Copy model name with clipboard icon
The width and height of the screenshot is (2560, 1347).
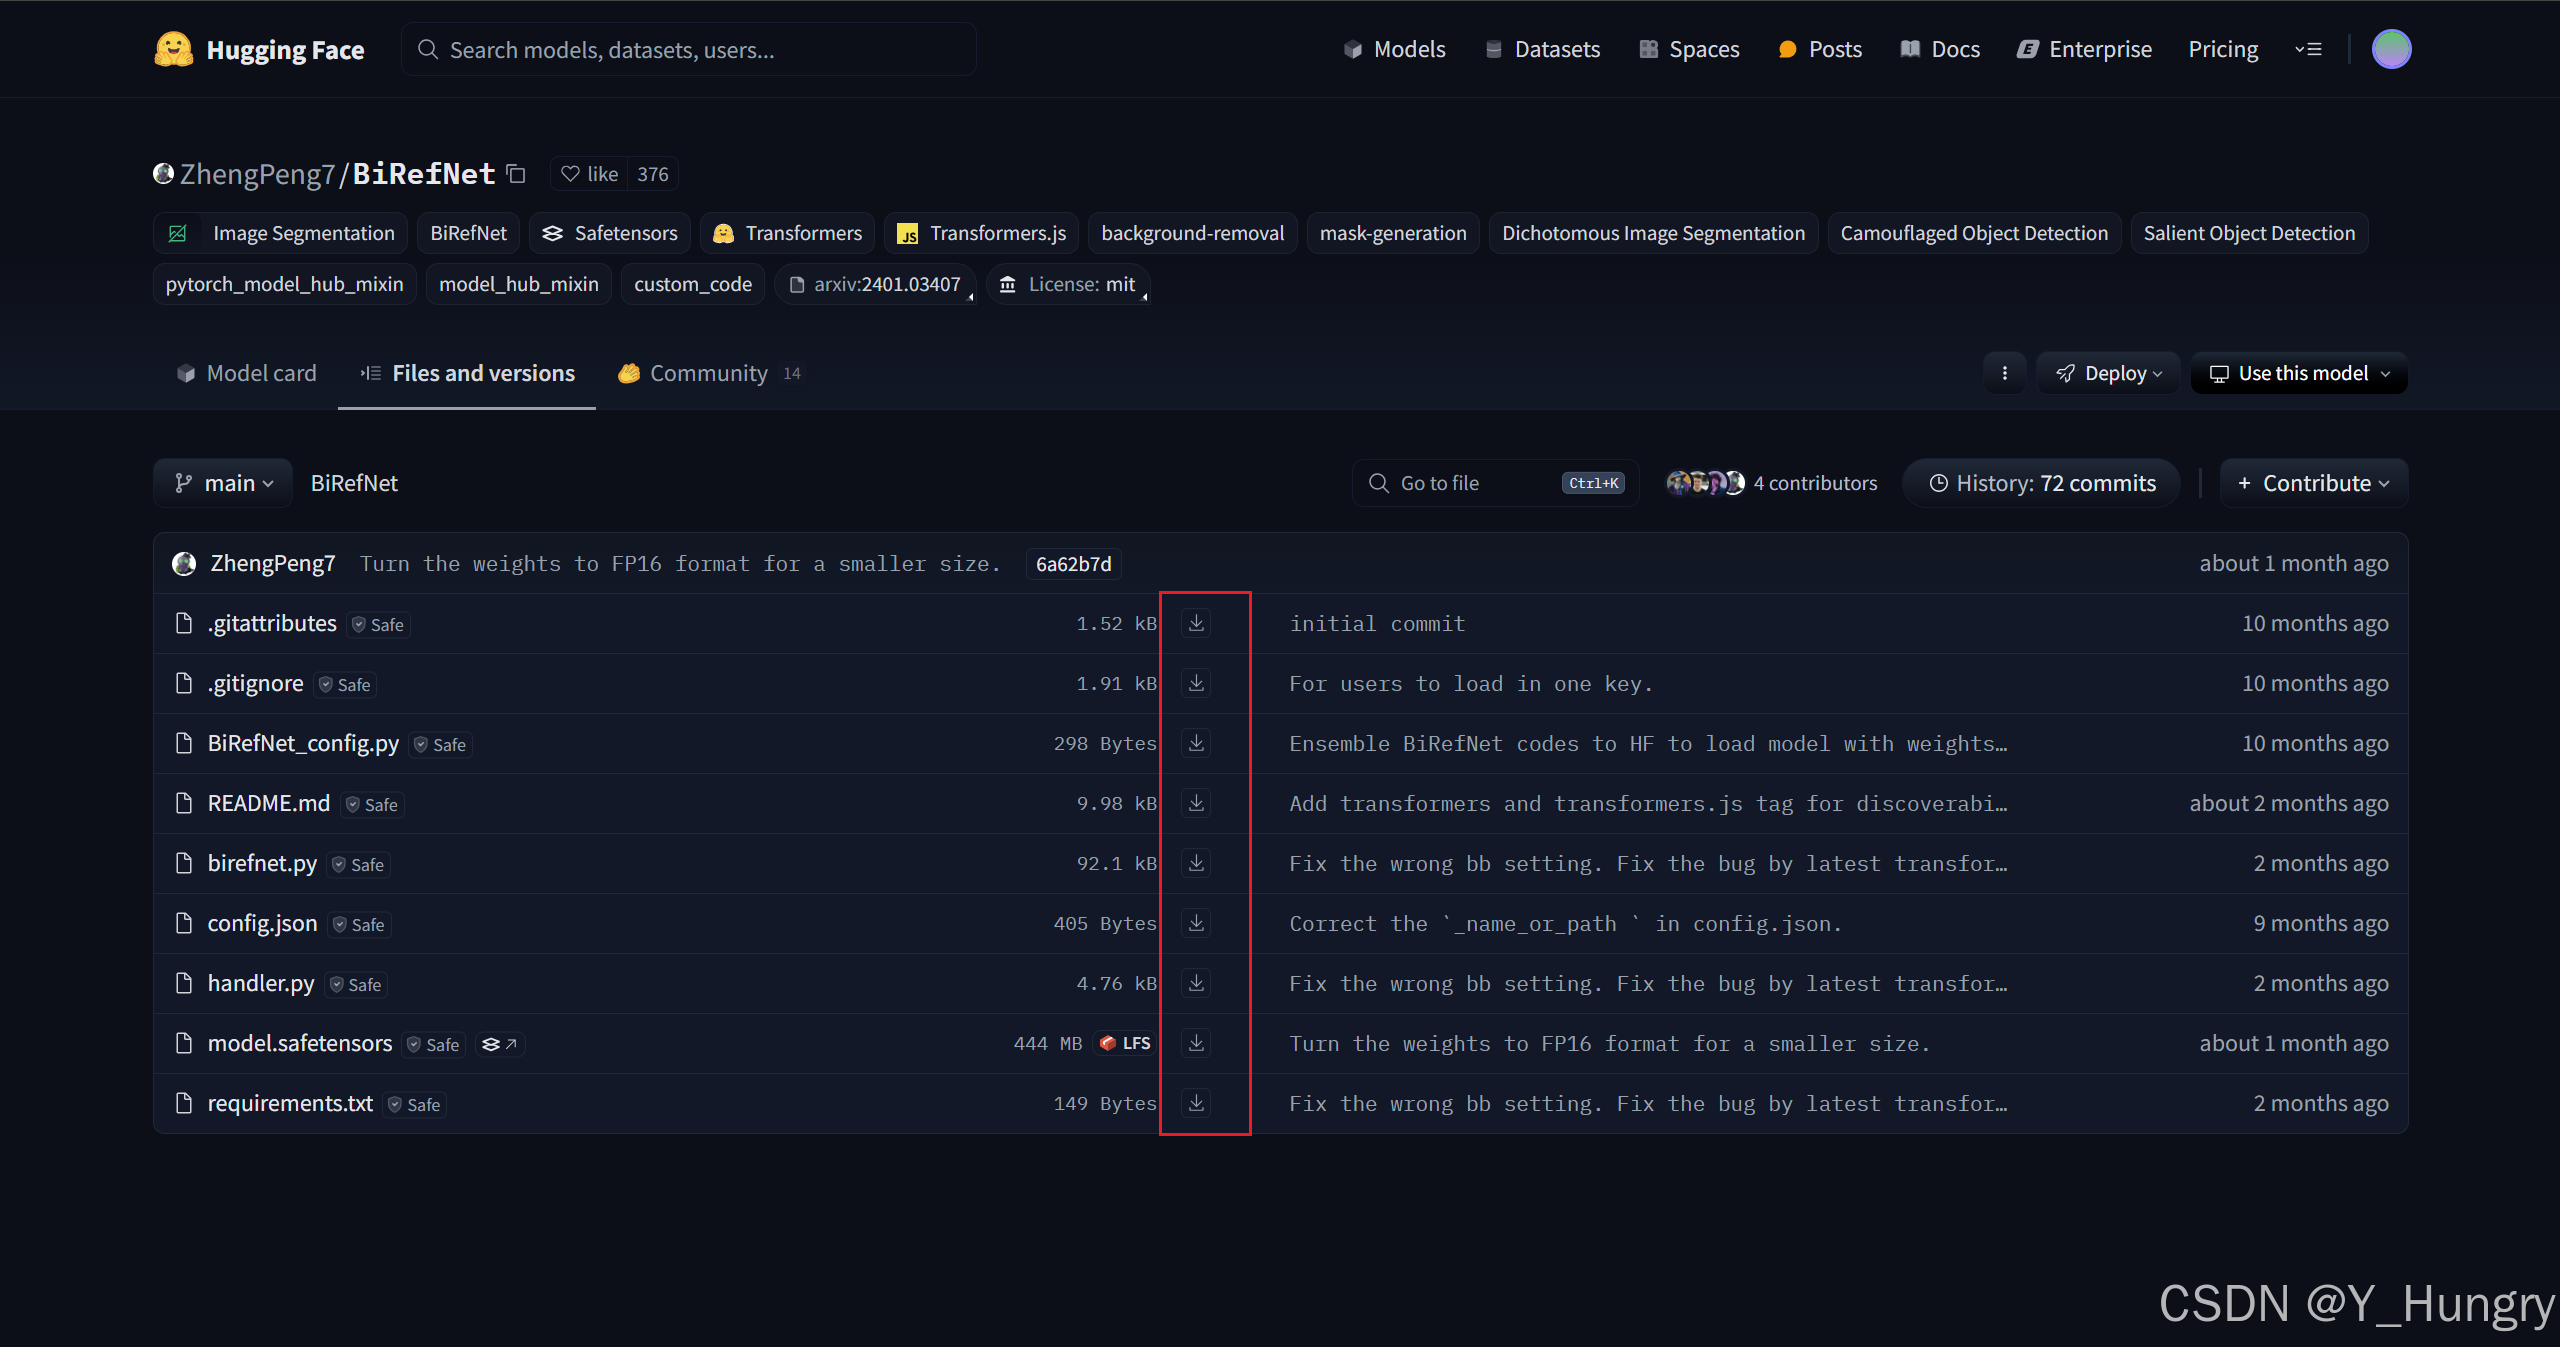point(516,174)
